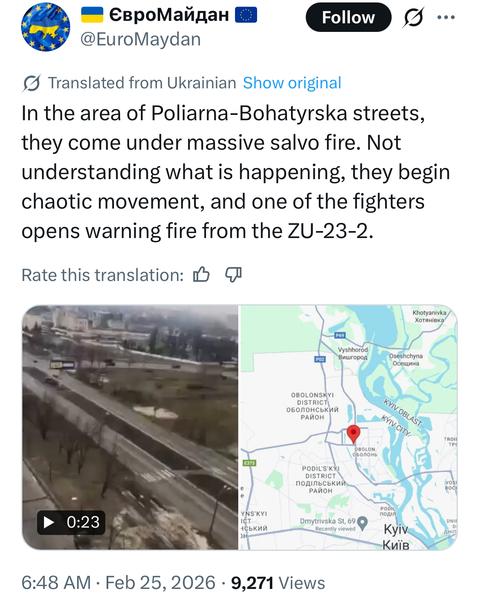Play the 0:23 video
The height and width of the screenshot is (600, 479).
click(71, 522)
